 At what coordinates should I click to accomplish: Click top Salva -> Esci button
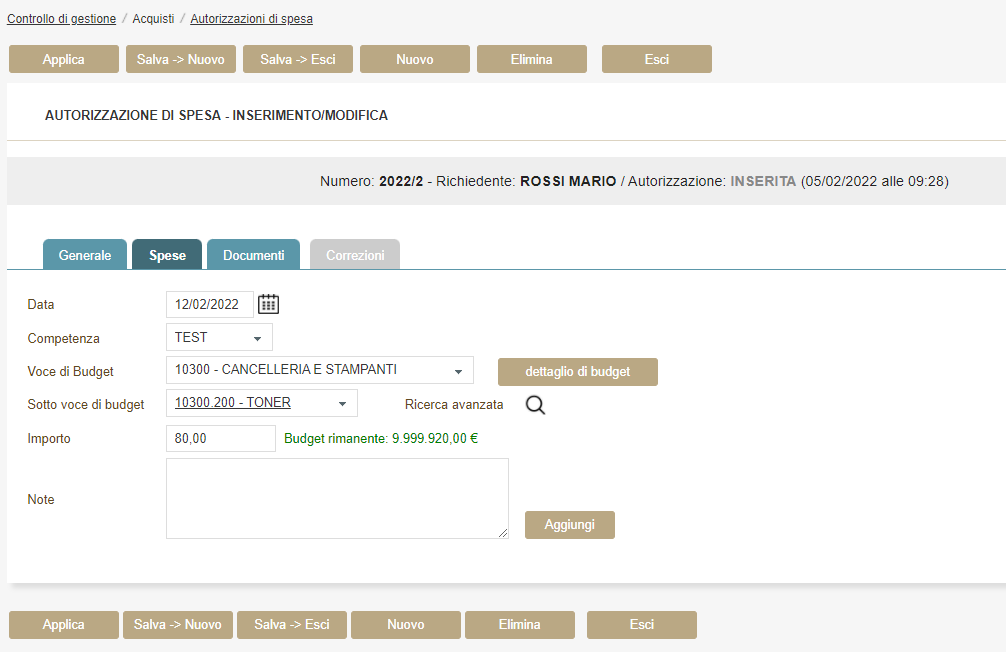[x=298, y=59]
